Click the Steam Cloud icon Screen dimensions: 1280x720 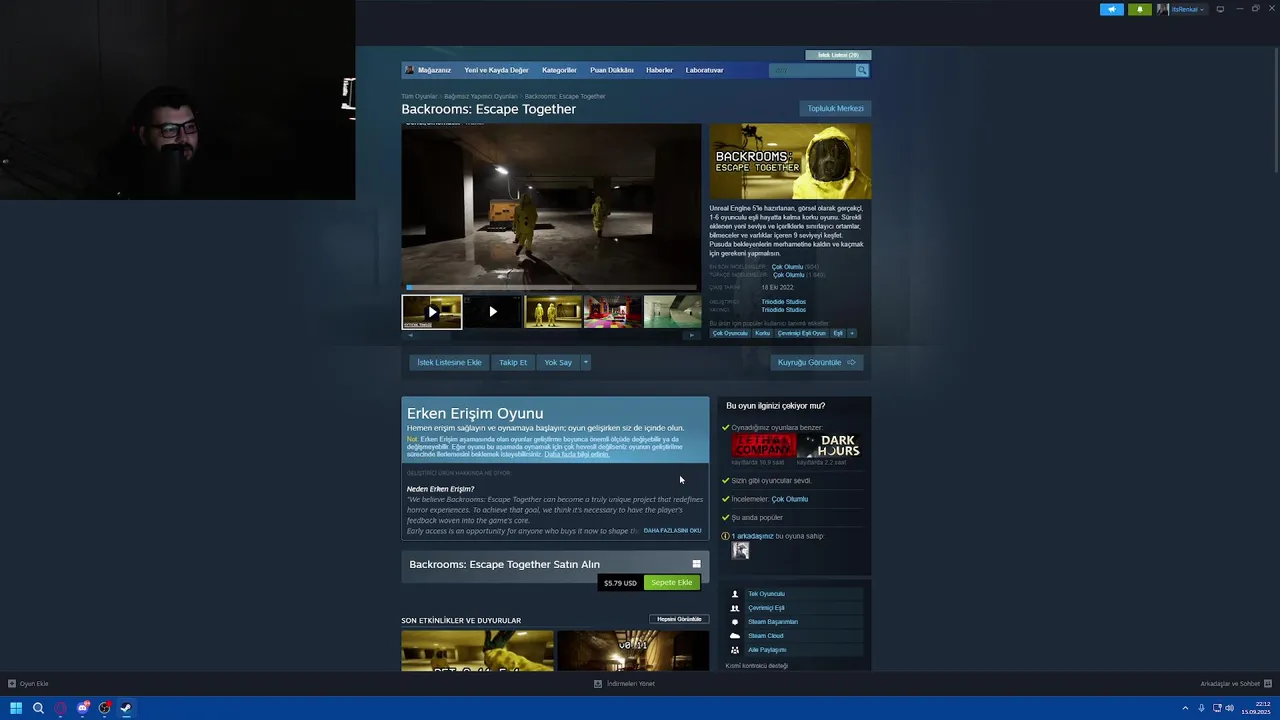click(735, 636)
